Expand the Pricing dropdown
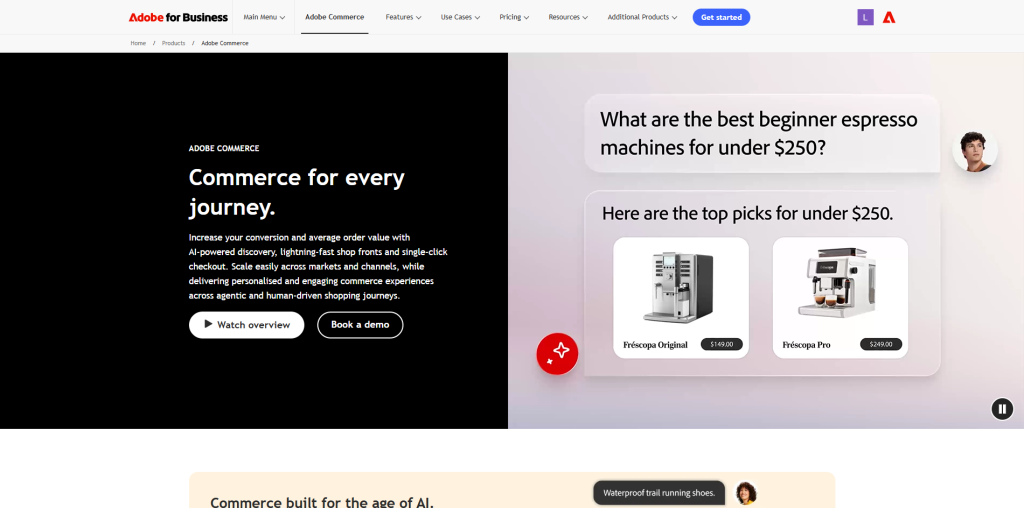1024x508 pixels. click(x=514, y=17)
